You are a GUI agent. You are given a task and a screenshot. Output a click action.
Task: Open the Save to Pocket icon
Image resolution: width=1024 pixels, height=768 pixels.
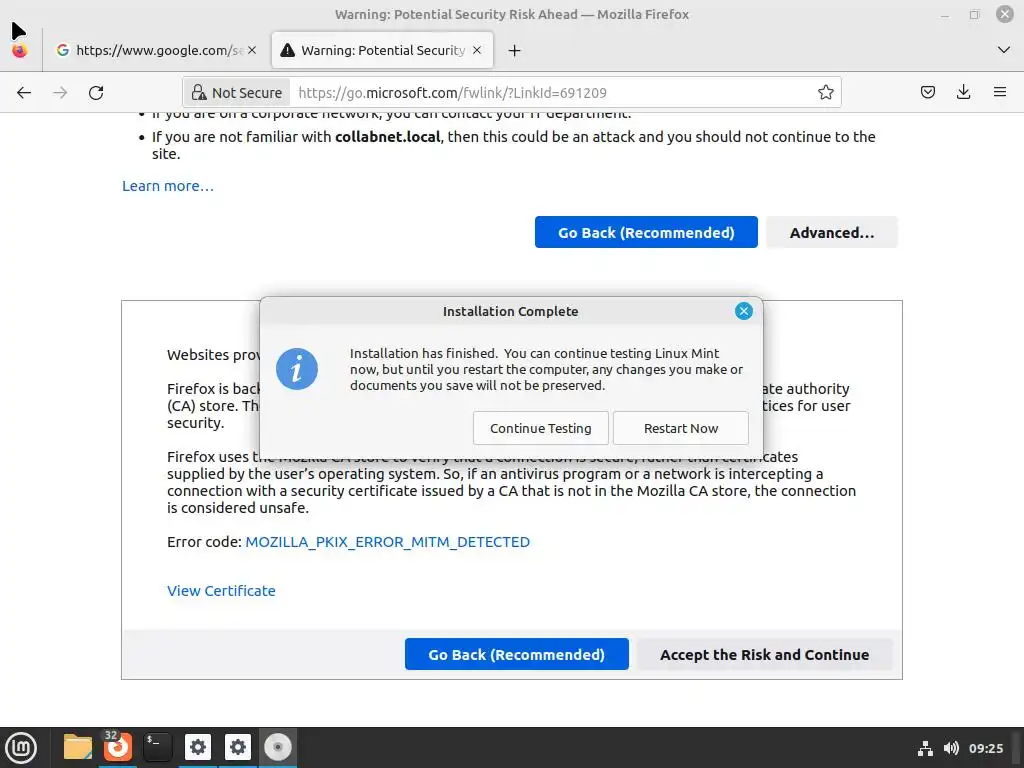click(927, 92)
